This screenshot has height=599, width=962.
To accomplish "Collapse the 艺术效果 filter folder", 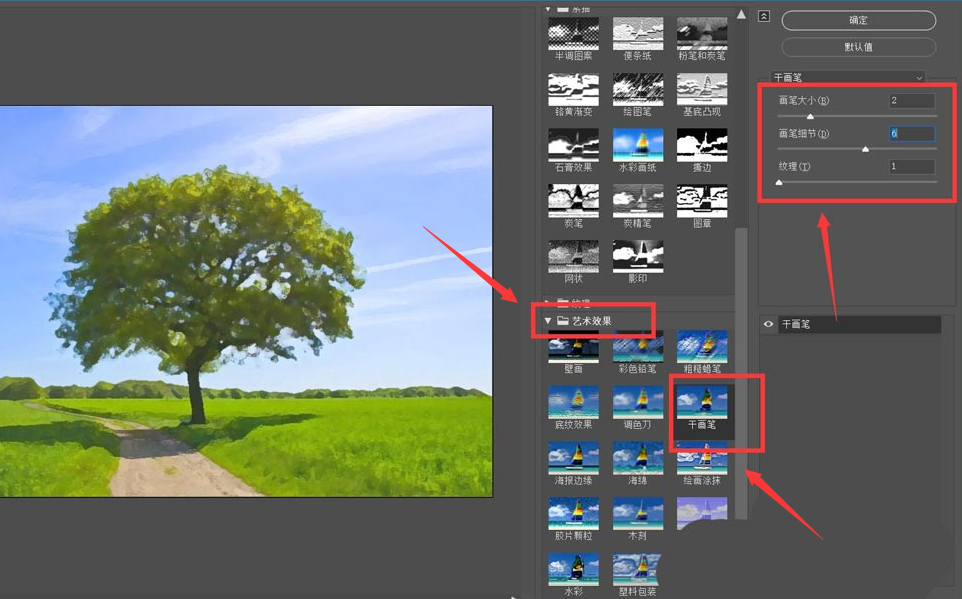I will (x=548, y=321).
